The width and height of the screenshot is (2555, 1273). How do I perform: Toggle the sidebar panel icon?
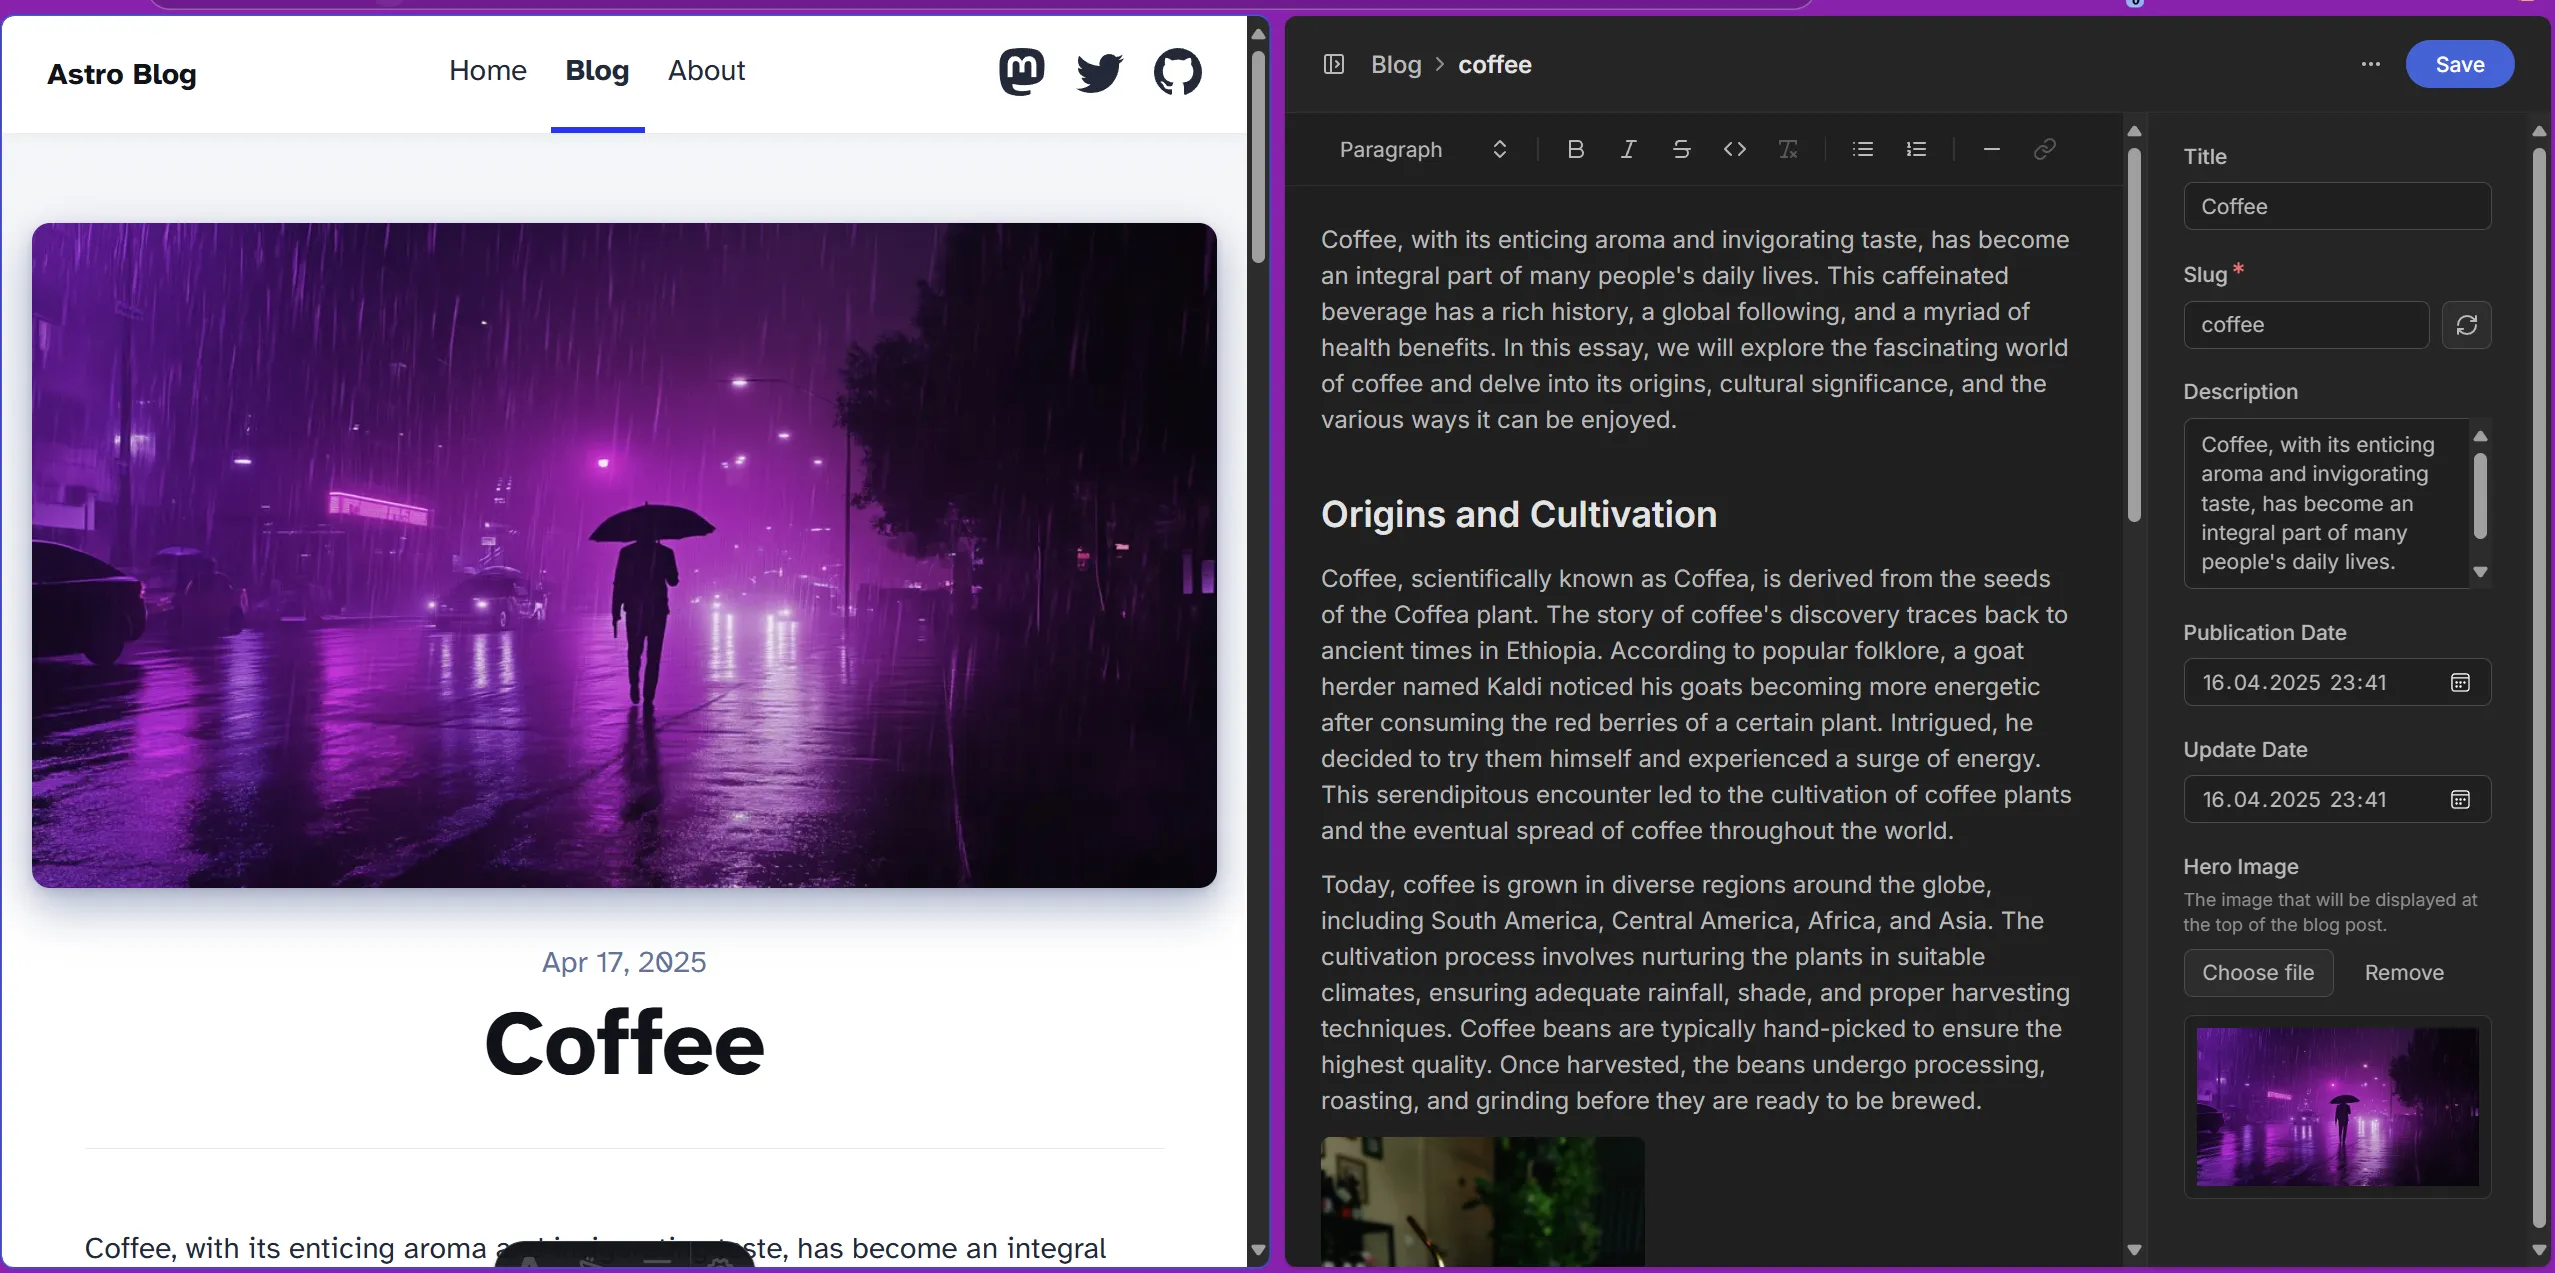(x=1333, y=65)
